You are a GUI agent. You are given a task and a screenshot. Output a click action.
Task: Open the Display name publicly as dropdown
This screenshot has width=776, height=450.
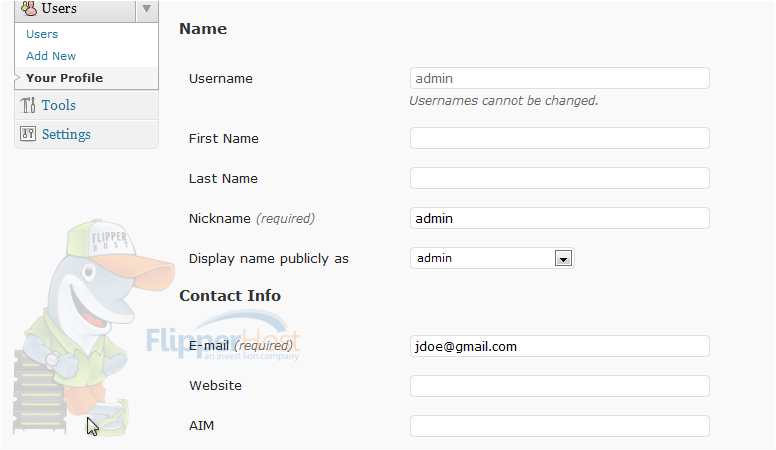click(492, 258)
